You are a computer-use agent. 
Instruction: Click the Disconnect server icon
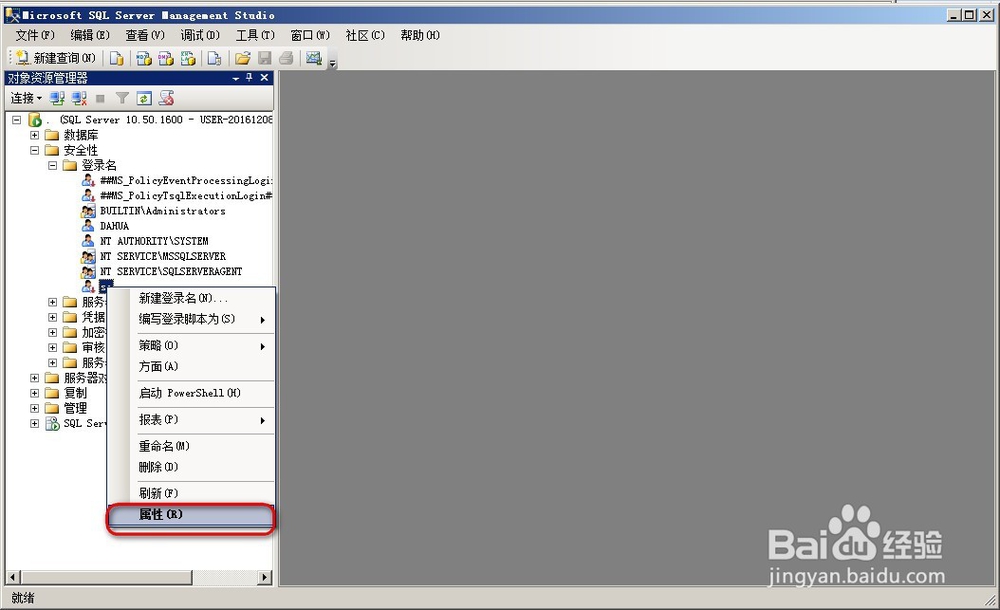point(79,98)
